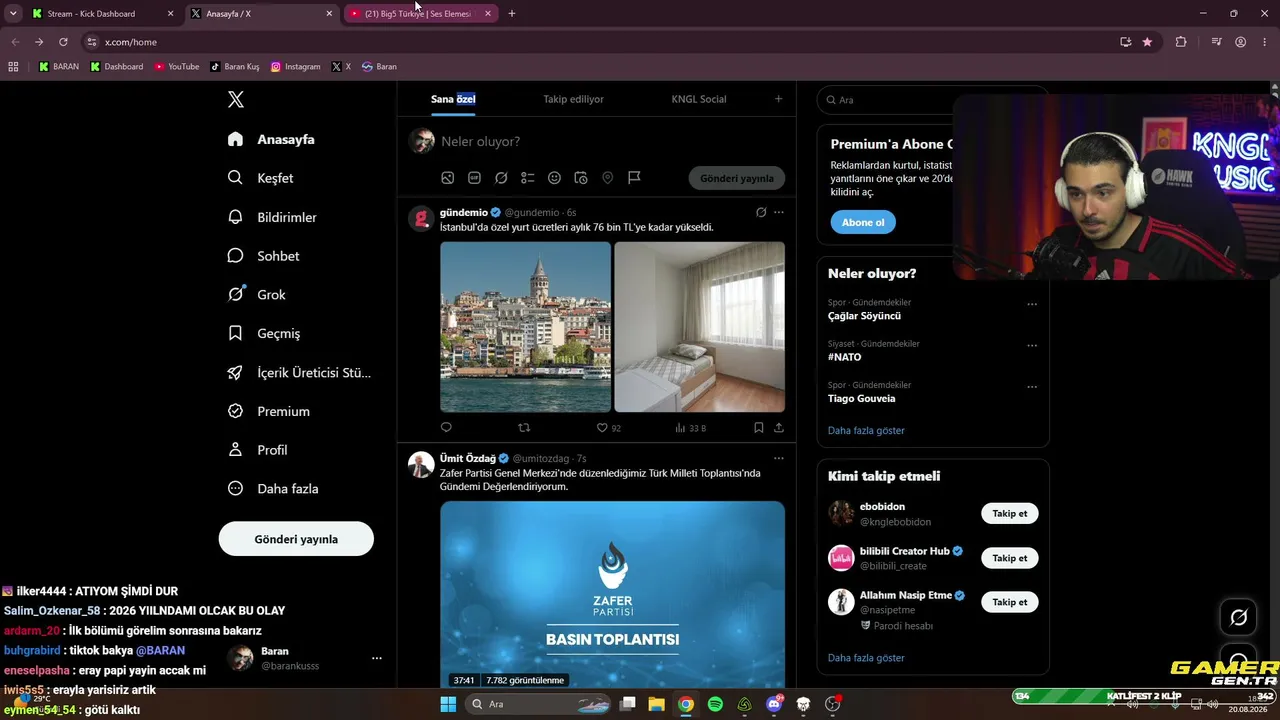1280x720 pixels.
Task: Click the X logo above the sidebar
Action: pyautogui.click(x=236, y=99)
